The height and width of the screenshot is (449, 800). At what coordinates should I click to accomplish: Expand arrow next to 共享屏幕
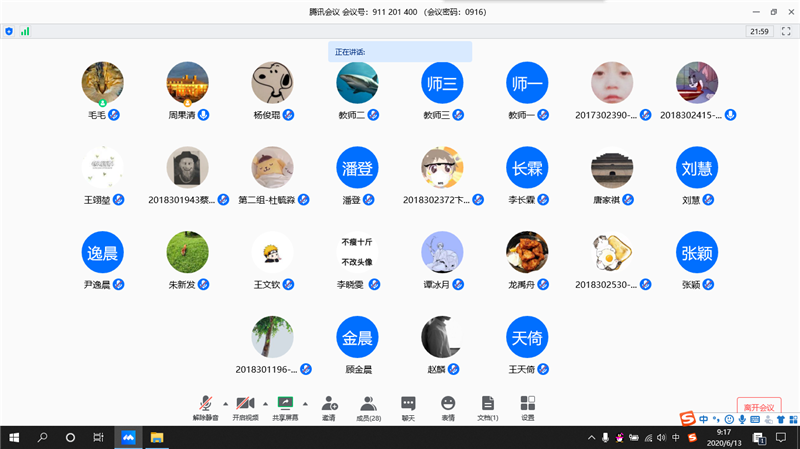pyautogui.click(x=305, y=403)
